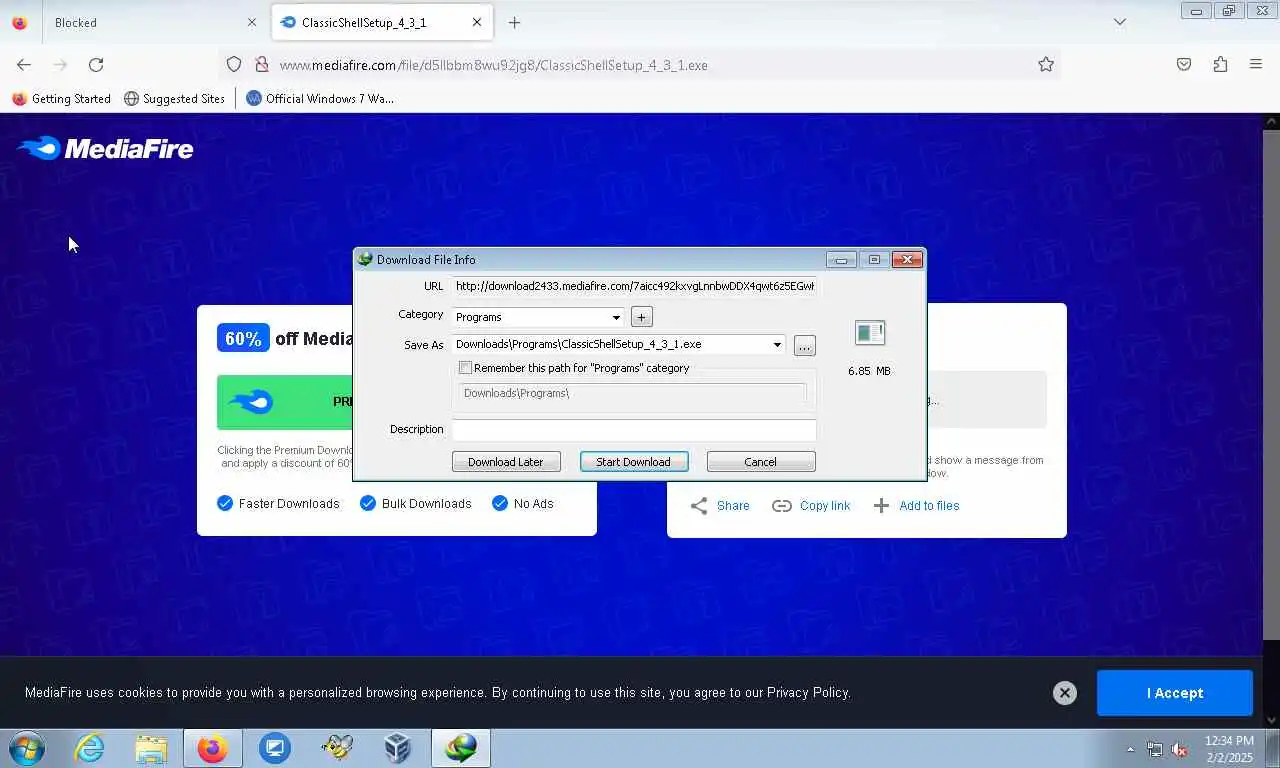Click the 6.85 MB file size text
The image size is (1280, 768).
869,371
